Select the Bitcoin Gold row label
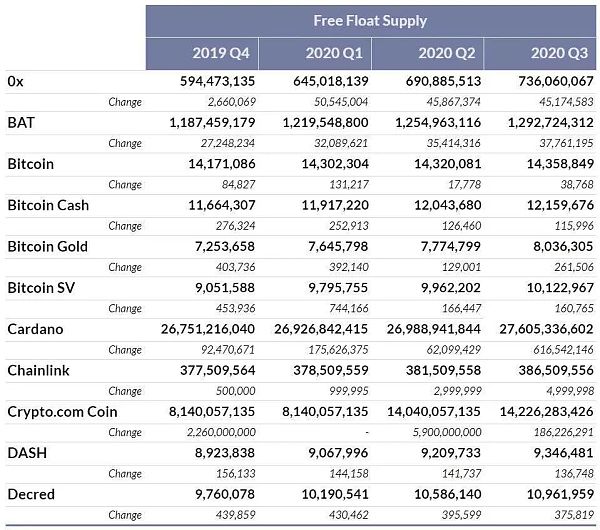Viewport: 600px width, 530px height. click(48, 246)
